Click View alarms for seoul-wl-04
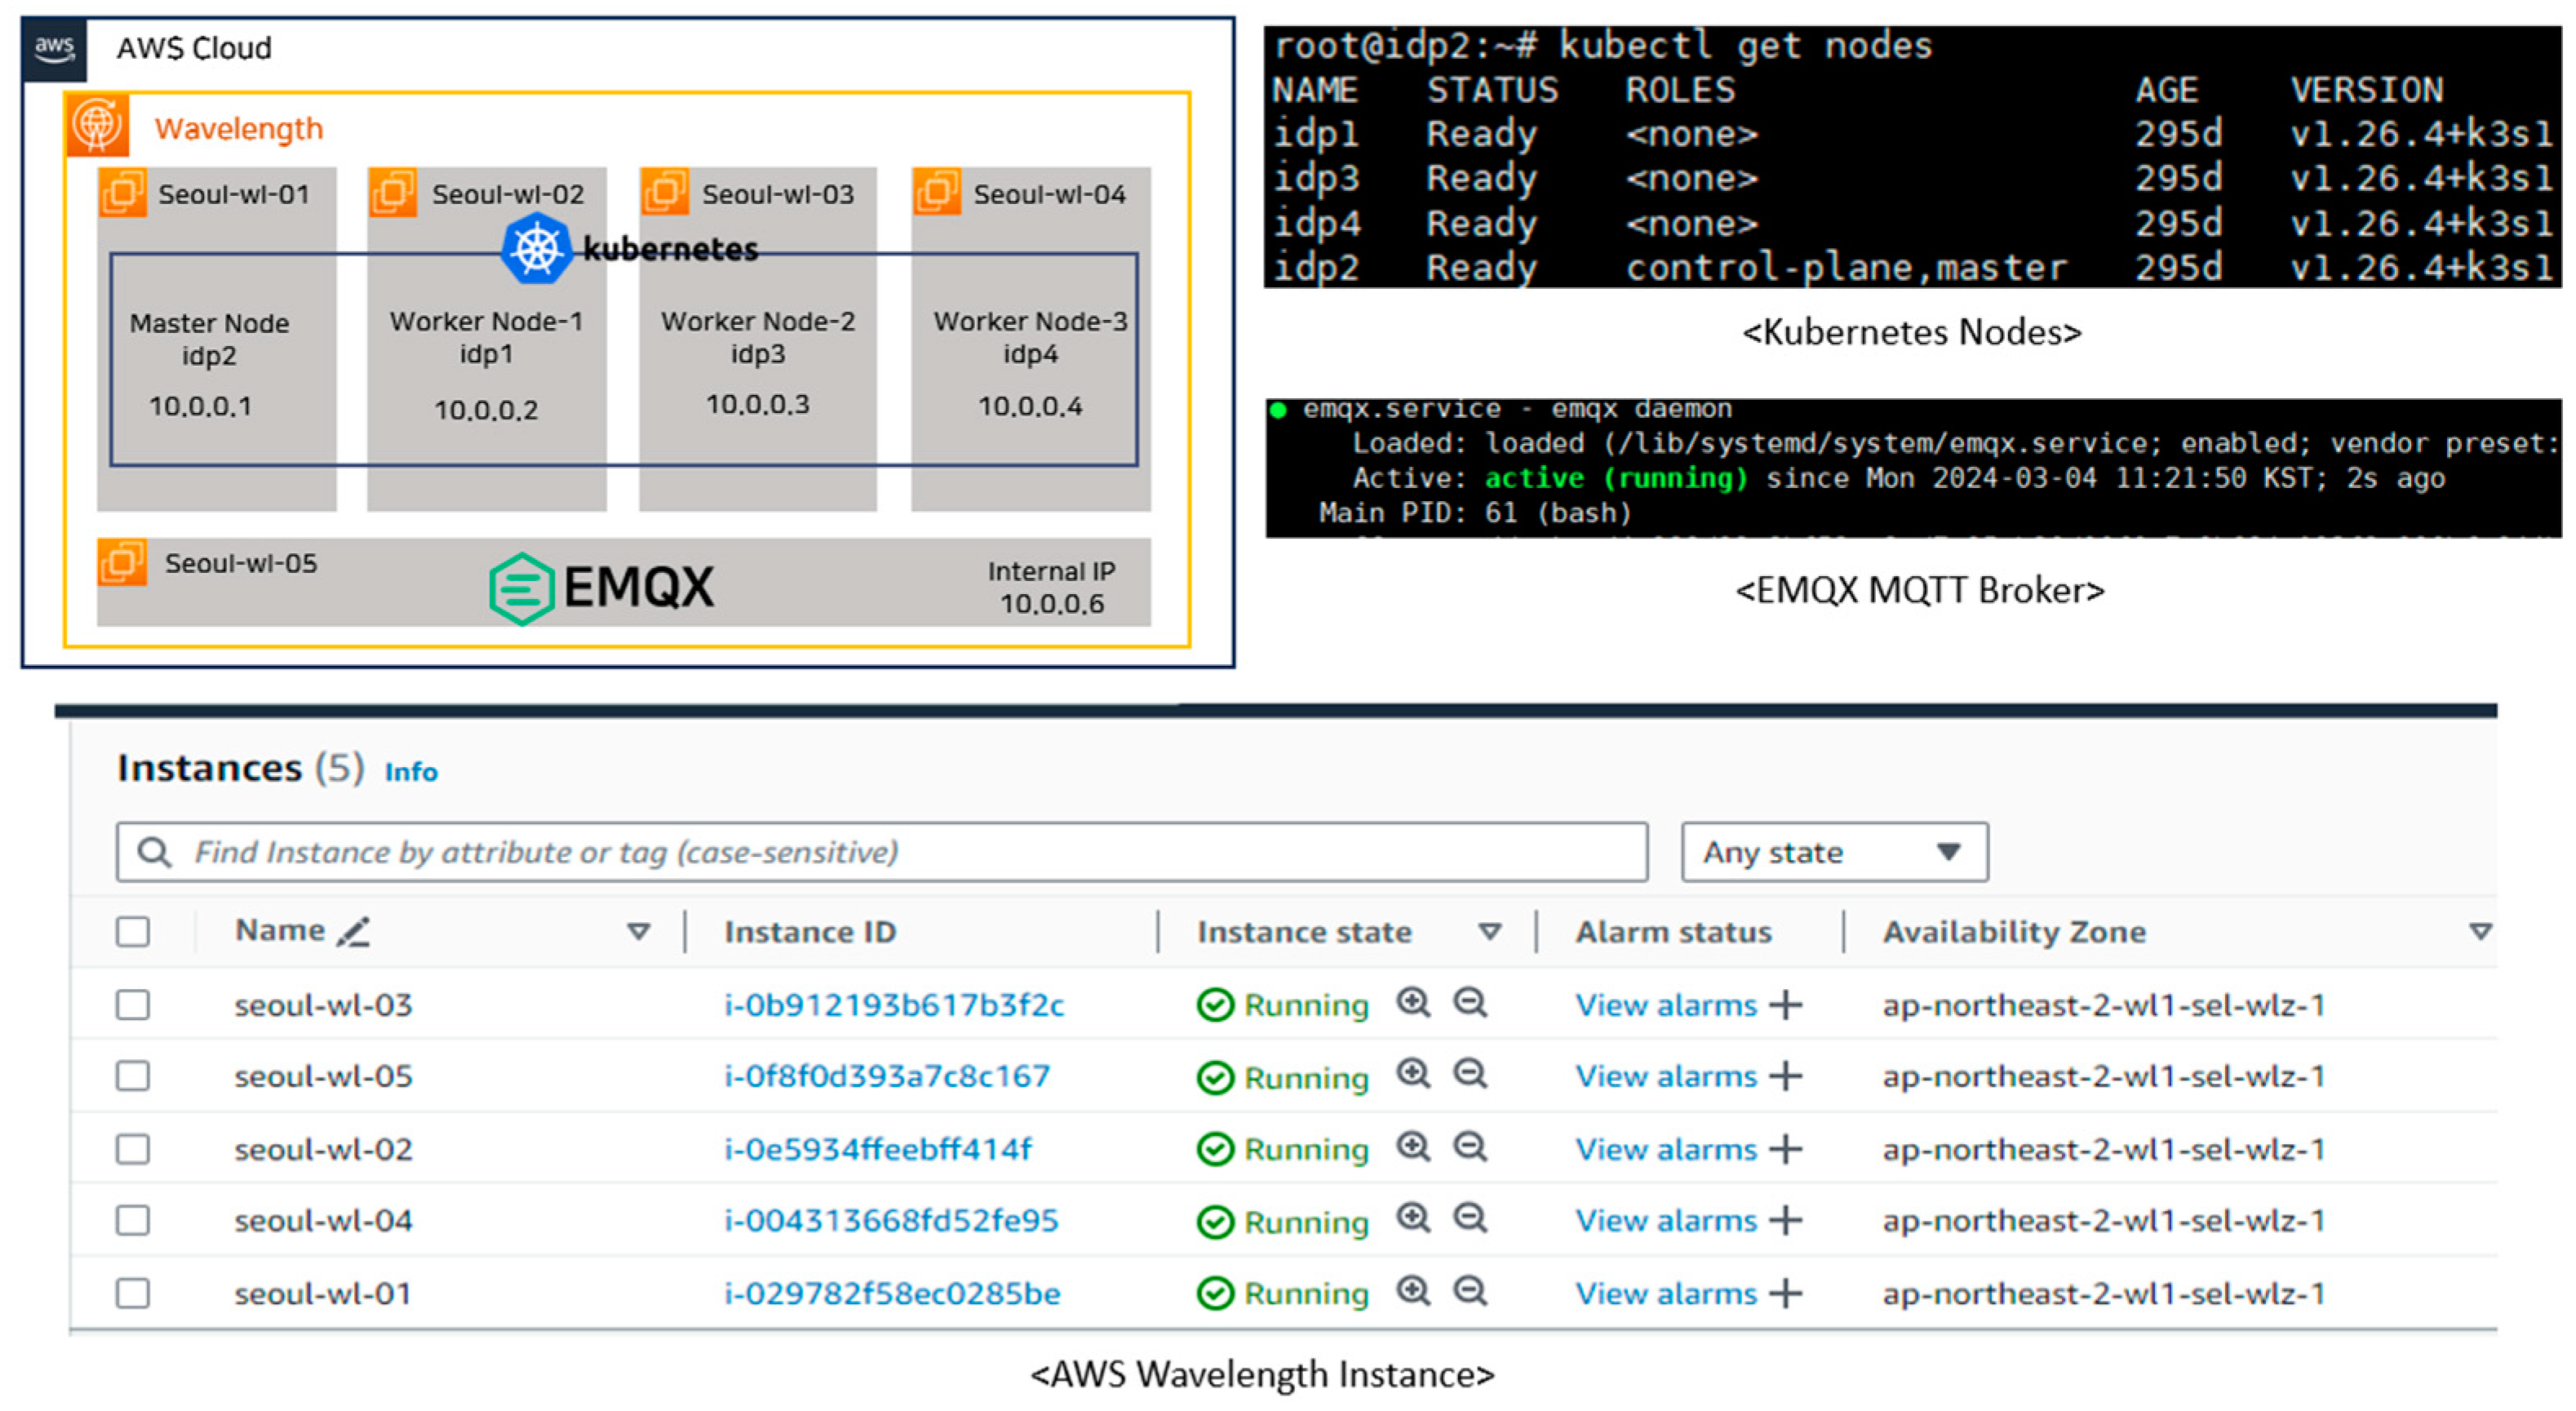The width and height of the screenshot is (2576, 1411). [1665, 1220]
